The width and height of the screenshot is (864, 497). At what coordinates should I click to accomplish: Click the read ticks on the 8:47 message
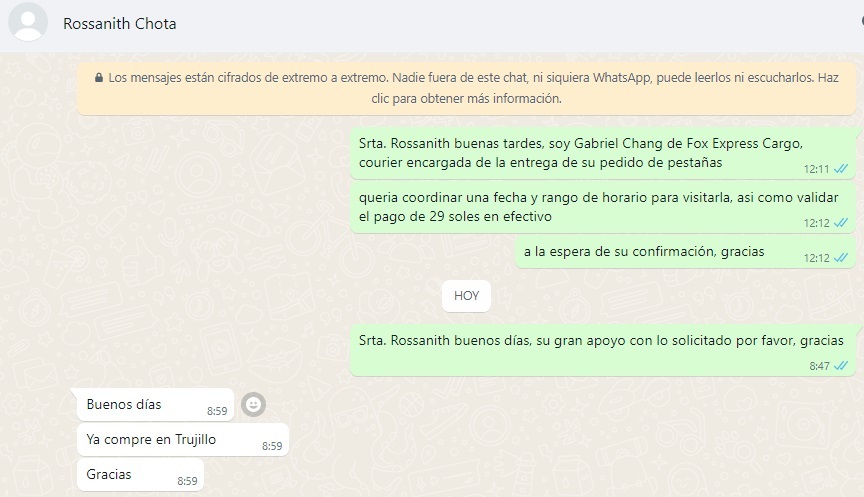(x=841, y=366)
